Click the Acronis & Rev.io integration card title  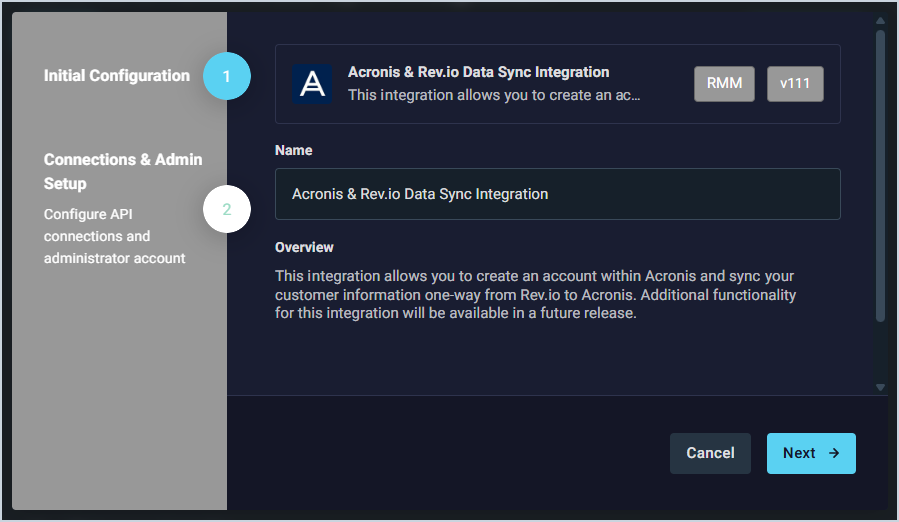point(478,72)
